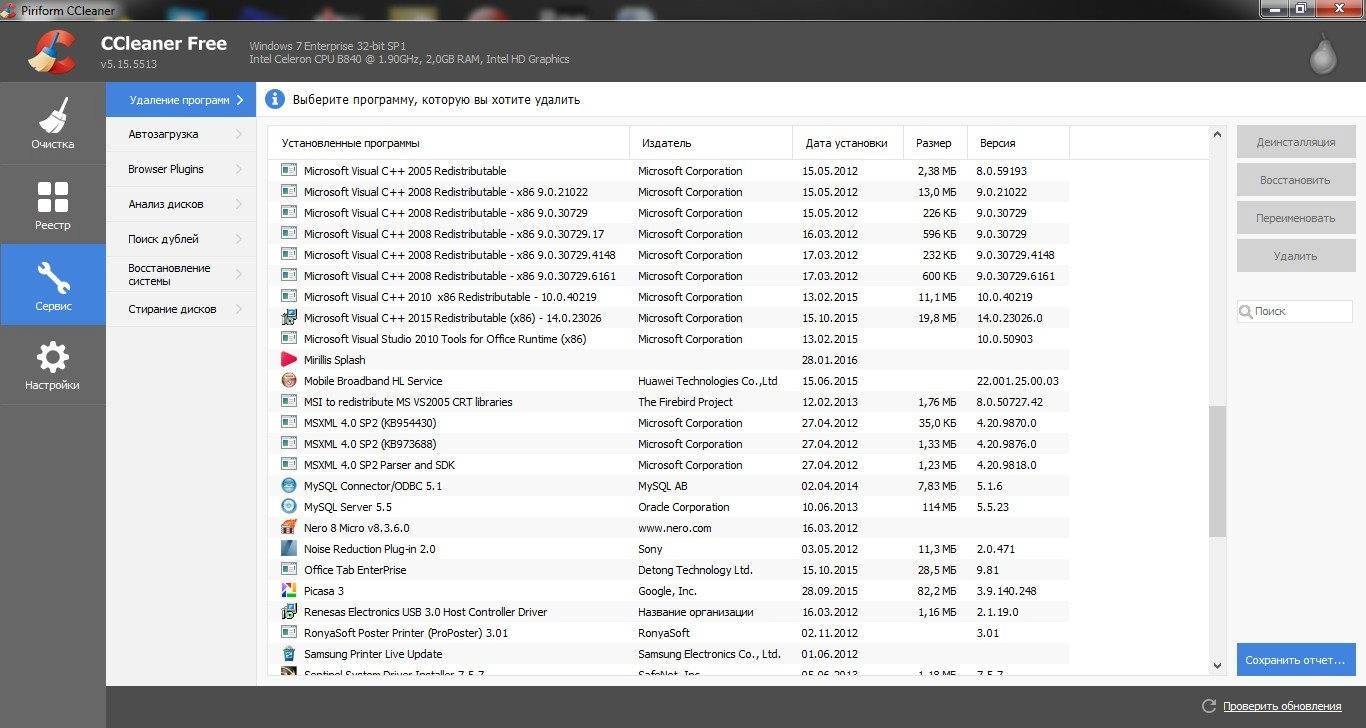Image resolution: width=1366 pixels, height=728 pixels.
Task: Click the Oracle Corporation publisher cell
Action: [x=684, y=507]
